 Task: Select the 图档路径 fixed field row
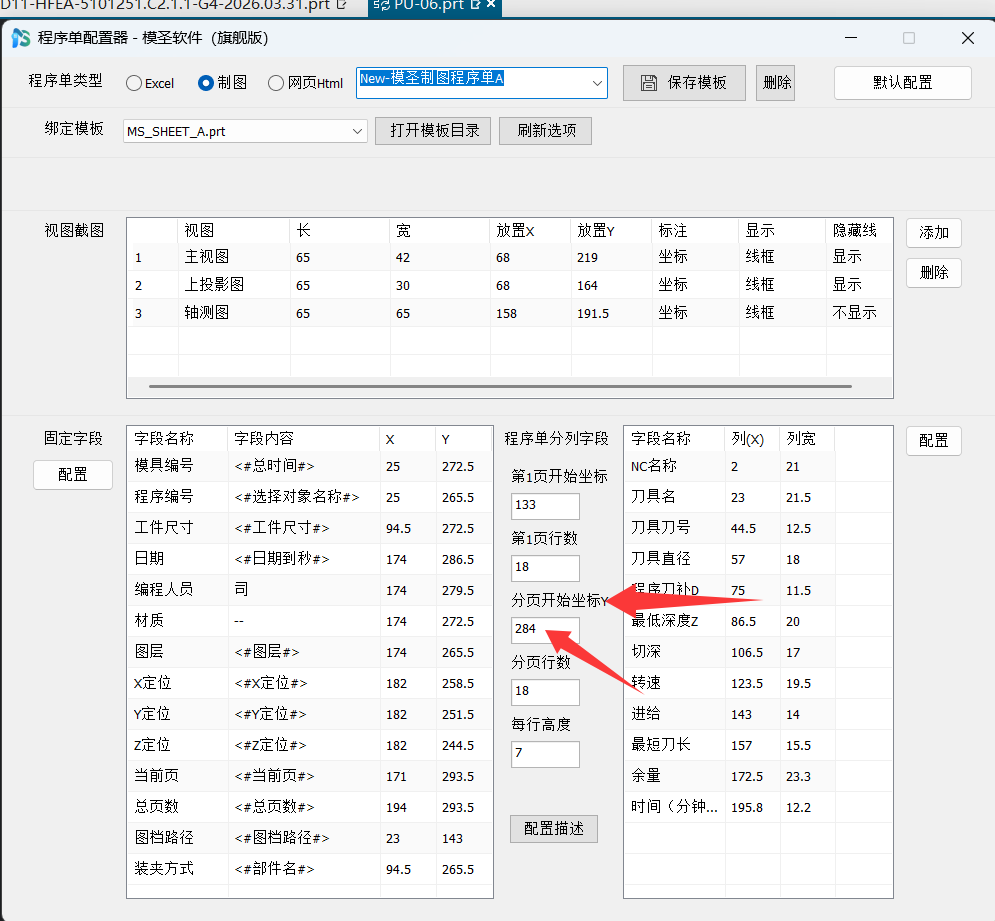[x=310, y=838]
